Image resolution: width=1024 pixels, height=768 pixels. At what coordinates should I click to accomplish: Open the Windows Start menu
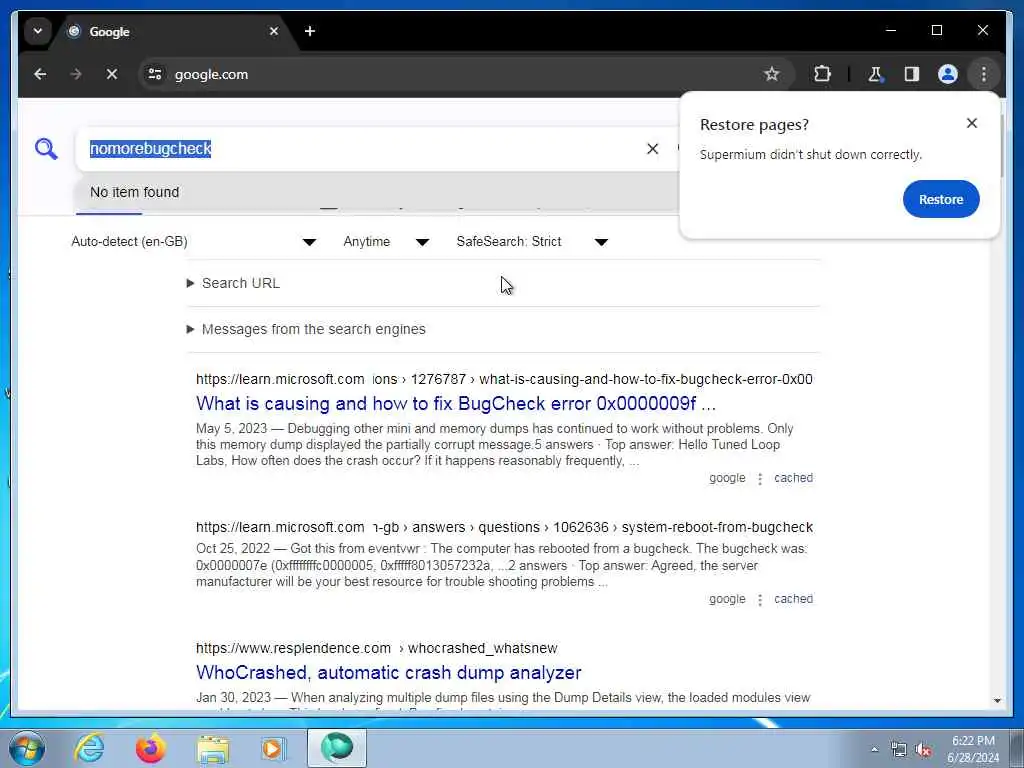[27, 748]
